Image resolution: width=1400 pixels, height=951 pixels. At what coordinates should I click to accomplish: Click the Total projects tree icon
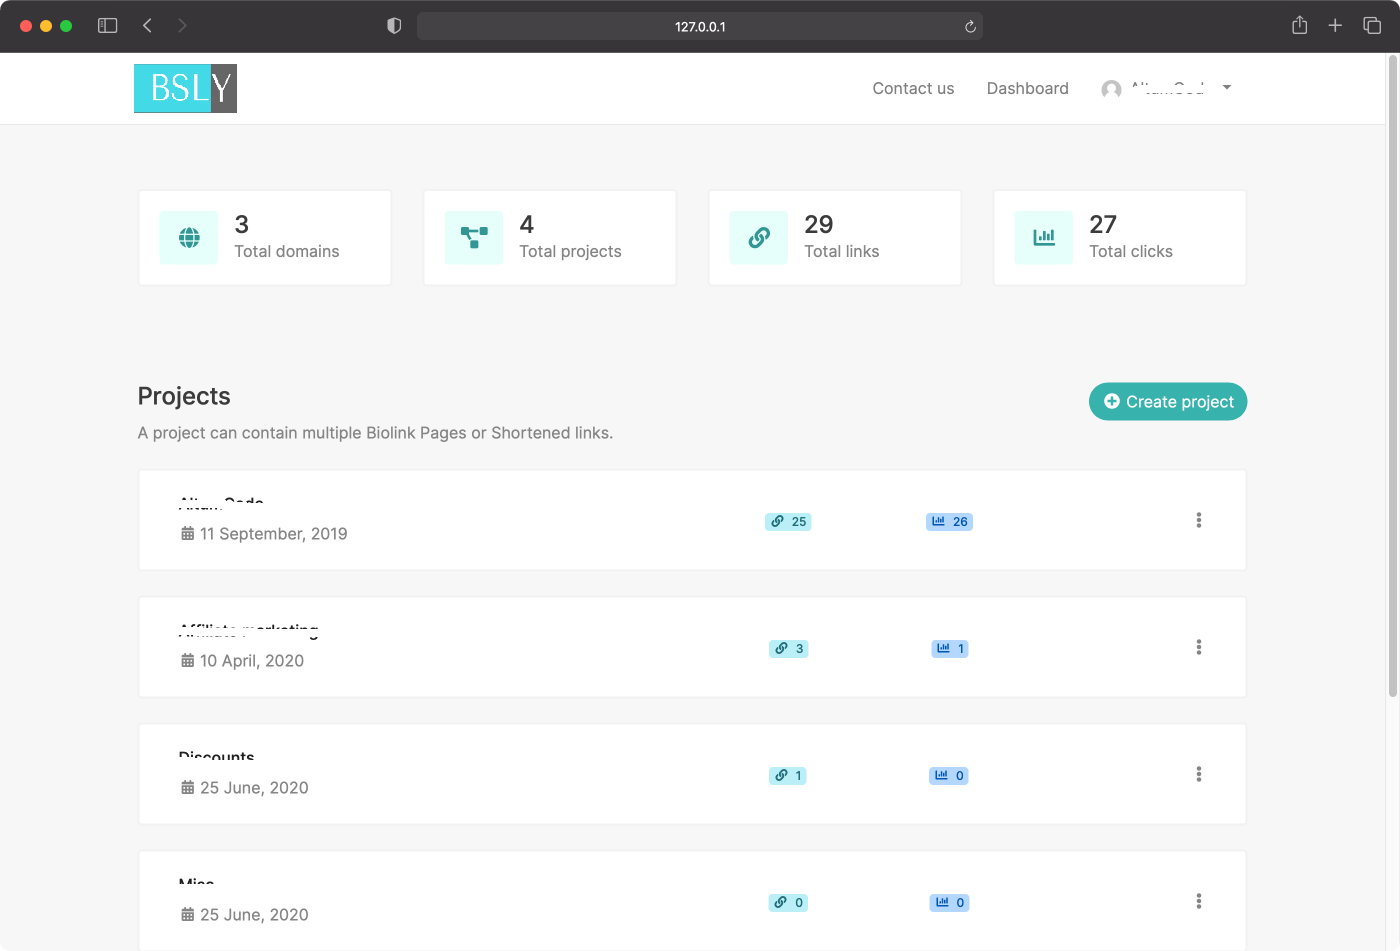click(x=474, y=237)
